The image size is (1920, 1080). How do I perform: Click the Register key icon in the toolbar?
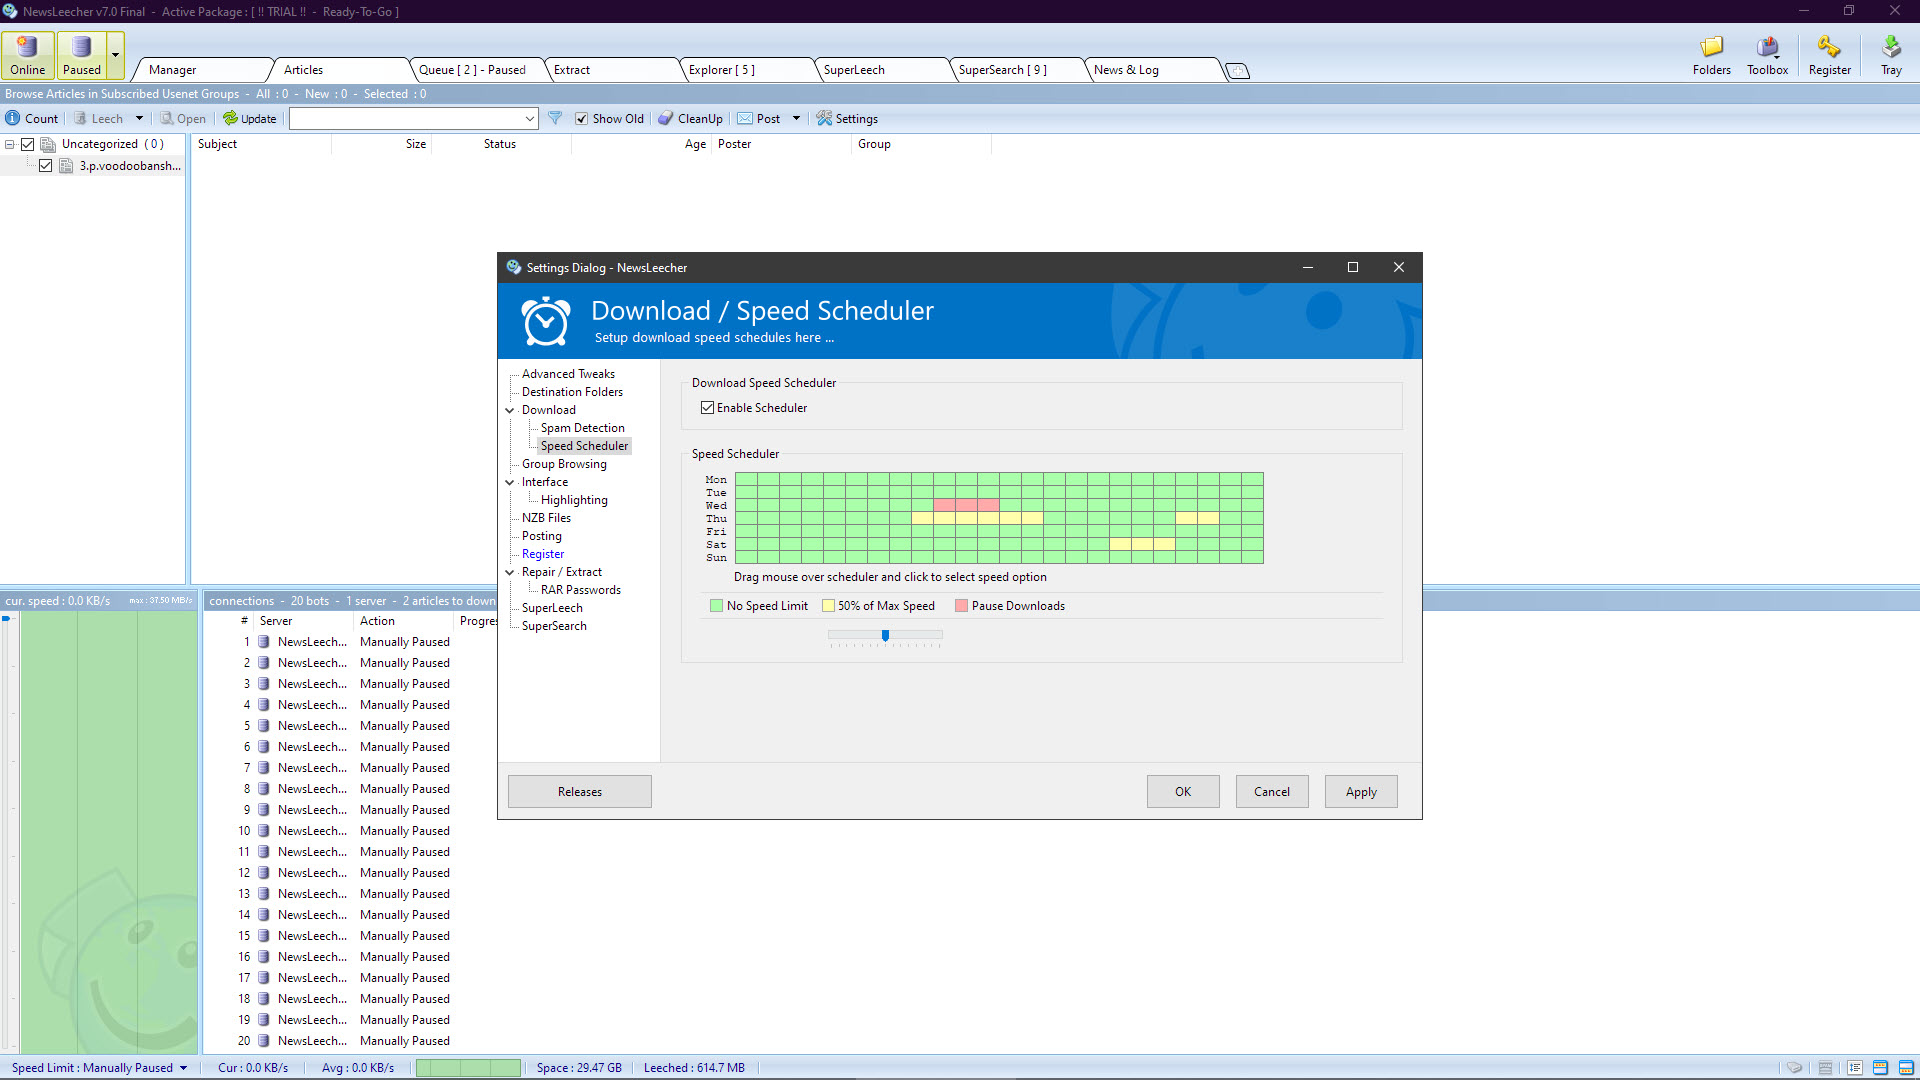tap(1829, 47)
